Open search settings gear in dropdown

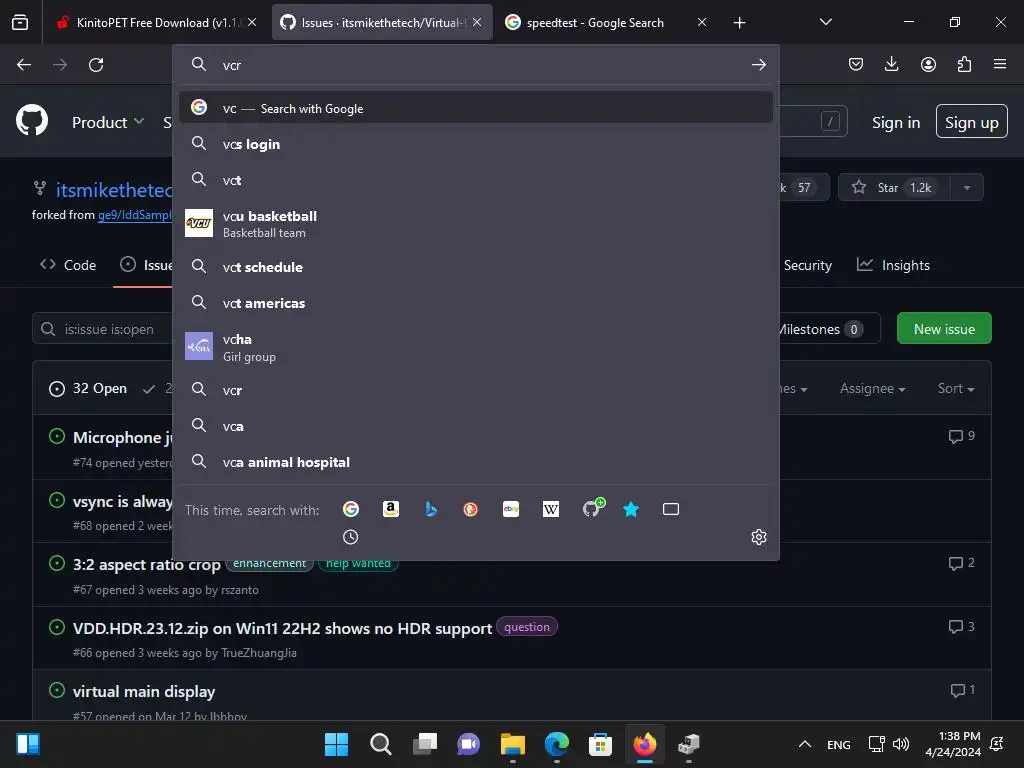pos(758,537)
